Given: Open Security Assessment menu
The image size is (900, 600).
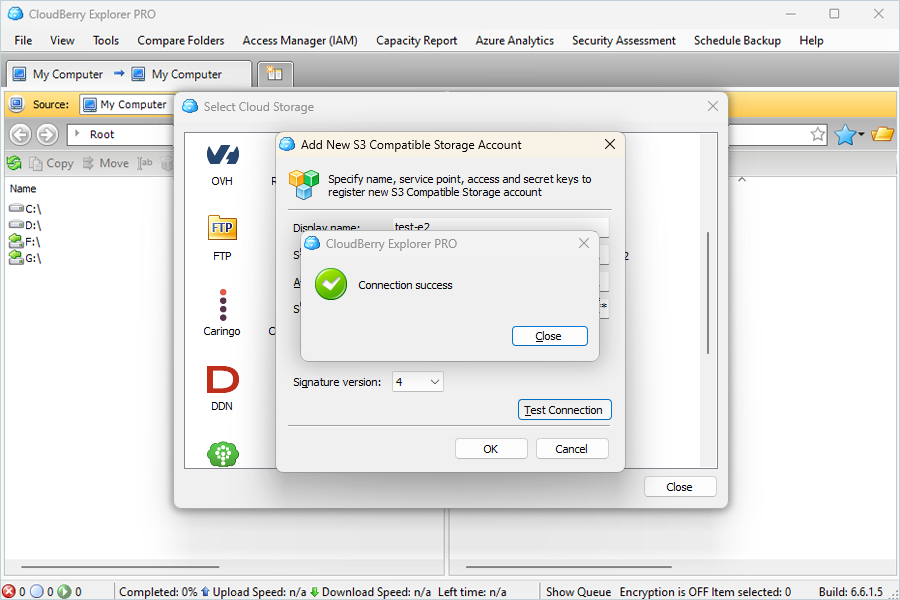Looking at the screenshot, I should pos(624,41).
